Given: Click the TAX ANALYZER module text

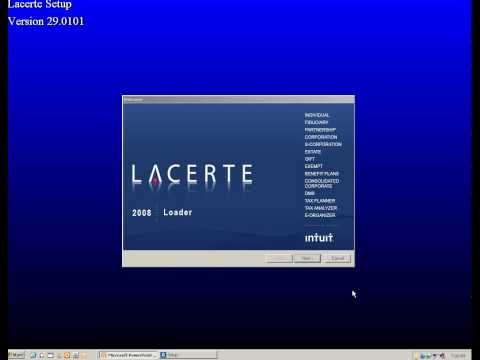Looking at the screenshot, I should pyautogui.click(x=321, y=208).
